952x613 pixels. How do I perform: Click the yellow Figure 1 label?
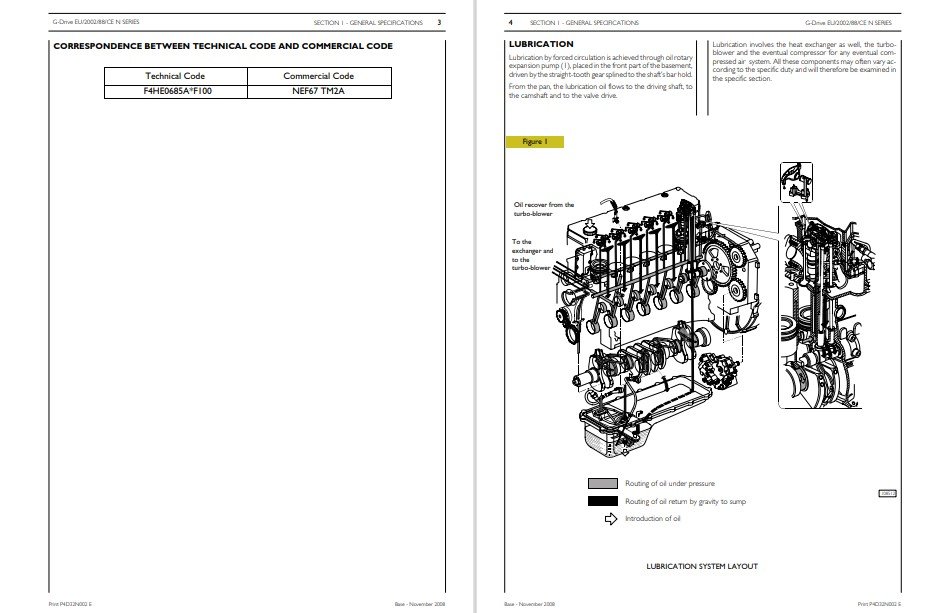535,142
